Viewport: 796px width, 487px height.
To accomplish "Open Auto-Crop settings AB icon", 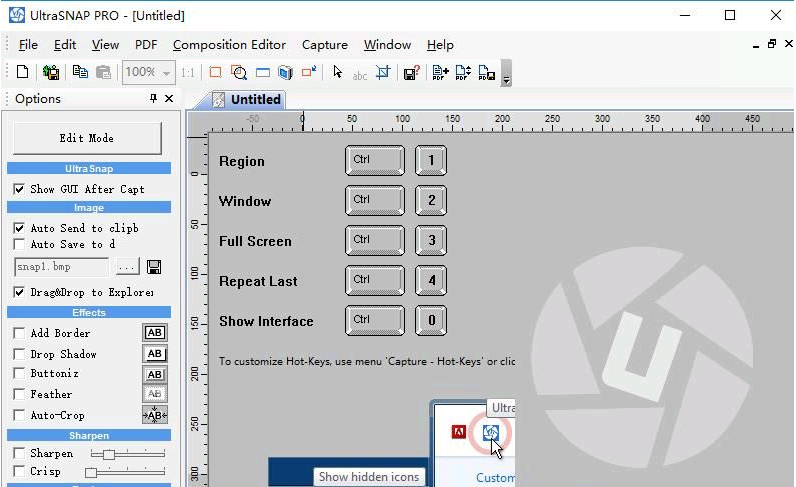I will pos(155,415).
